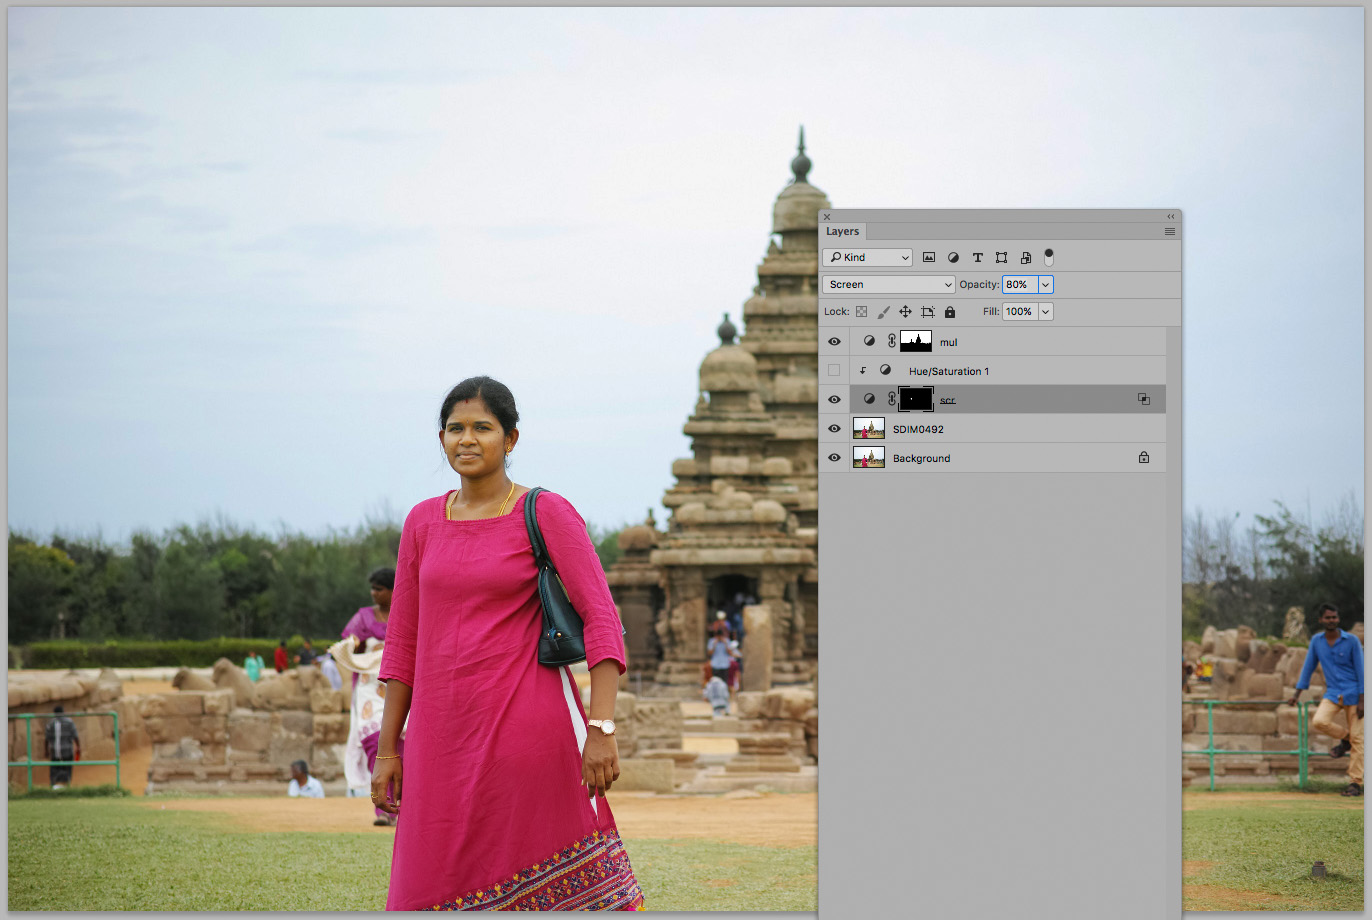Open the Layers panel menu icon
The image size is (1372, 920).
click(x=1169, y=231)
